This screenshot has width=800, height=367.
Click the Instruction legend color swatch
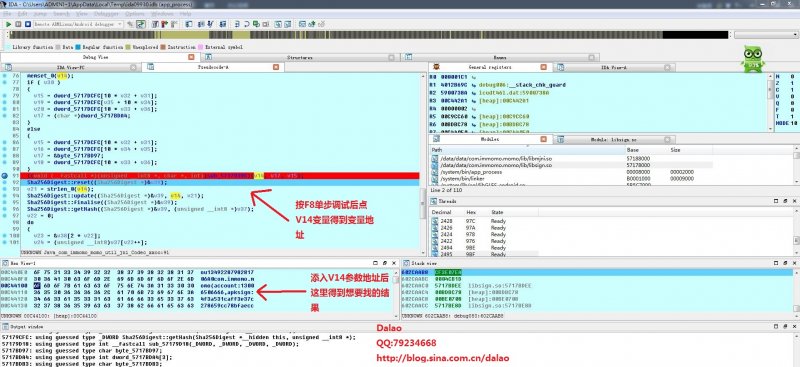coord(163,47)
